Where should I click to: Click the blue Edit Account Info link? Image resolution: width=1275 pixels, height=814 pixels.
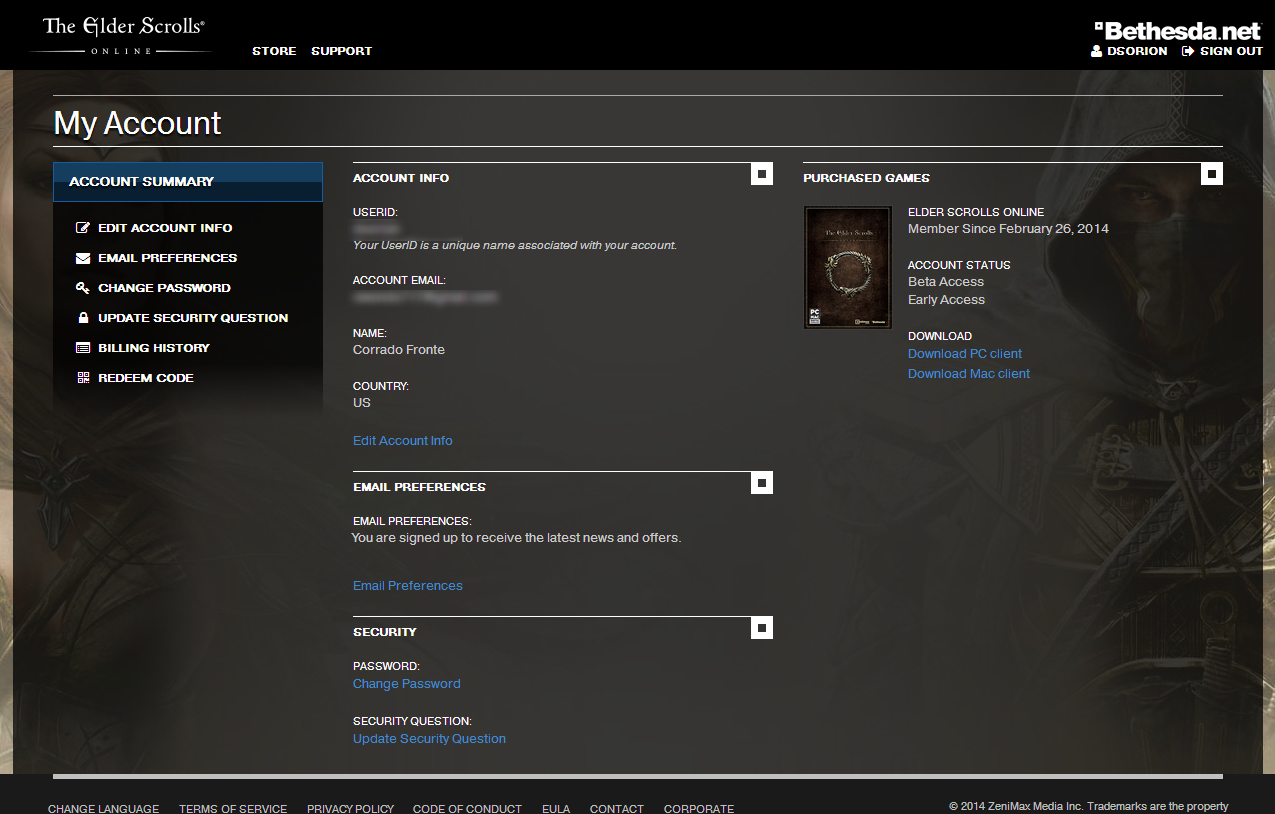[x=403, y=441]
